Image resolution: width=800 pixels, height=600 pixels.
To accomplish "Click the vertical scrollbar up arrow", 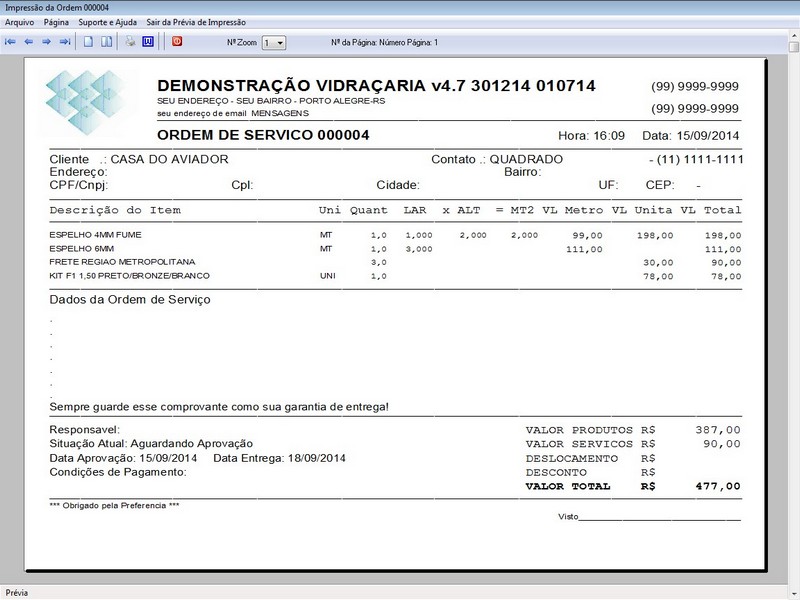I will (793, 35).
